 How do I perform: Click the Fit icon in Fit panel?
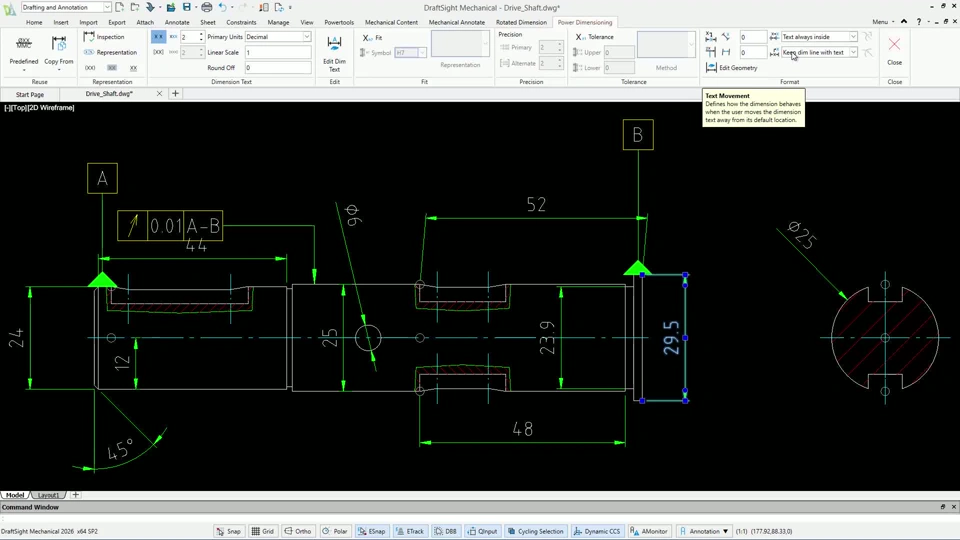(x=367, y=37)
